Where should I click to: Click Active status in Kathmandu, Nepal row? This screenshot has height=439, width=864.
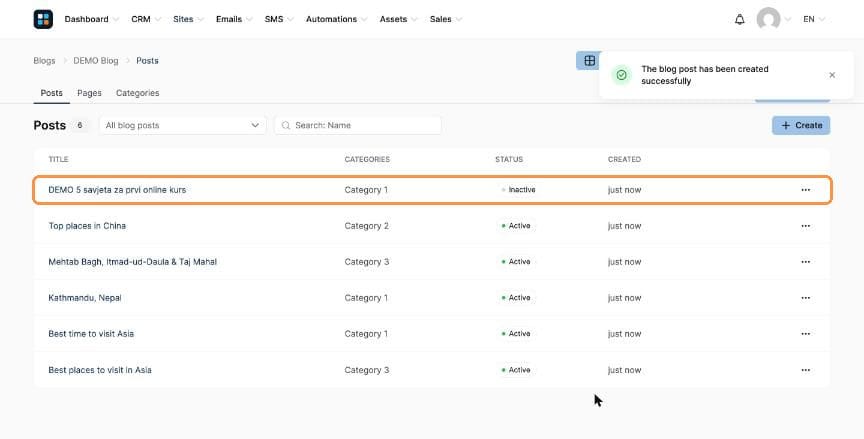point(516,298)
